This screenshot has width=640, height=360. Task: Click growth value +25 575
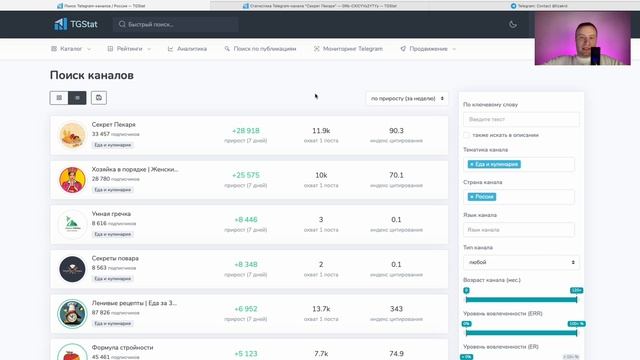[x=246, y=175]
